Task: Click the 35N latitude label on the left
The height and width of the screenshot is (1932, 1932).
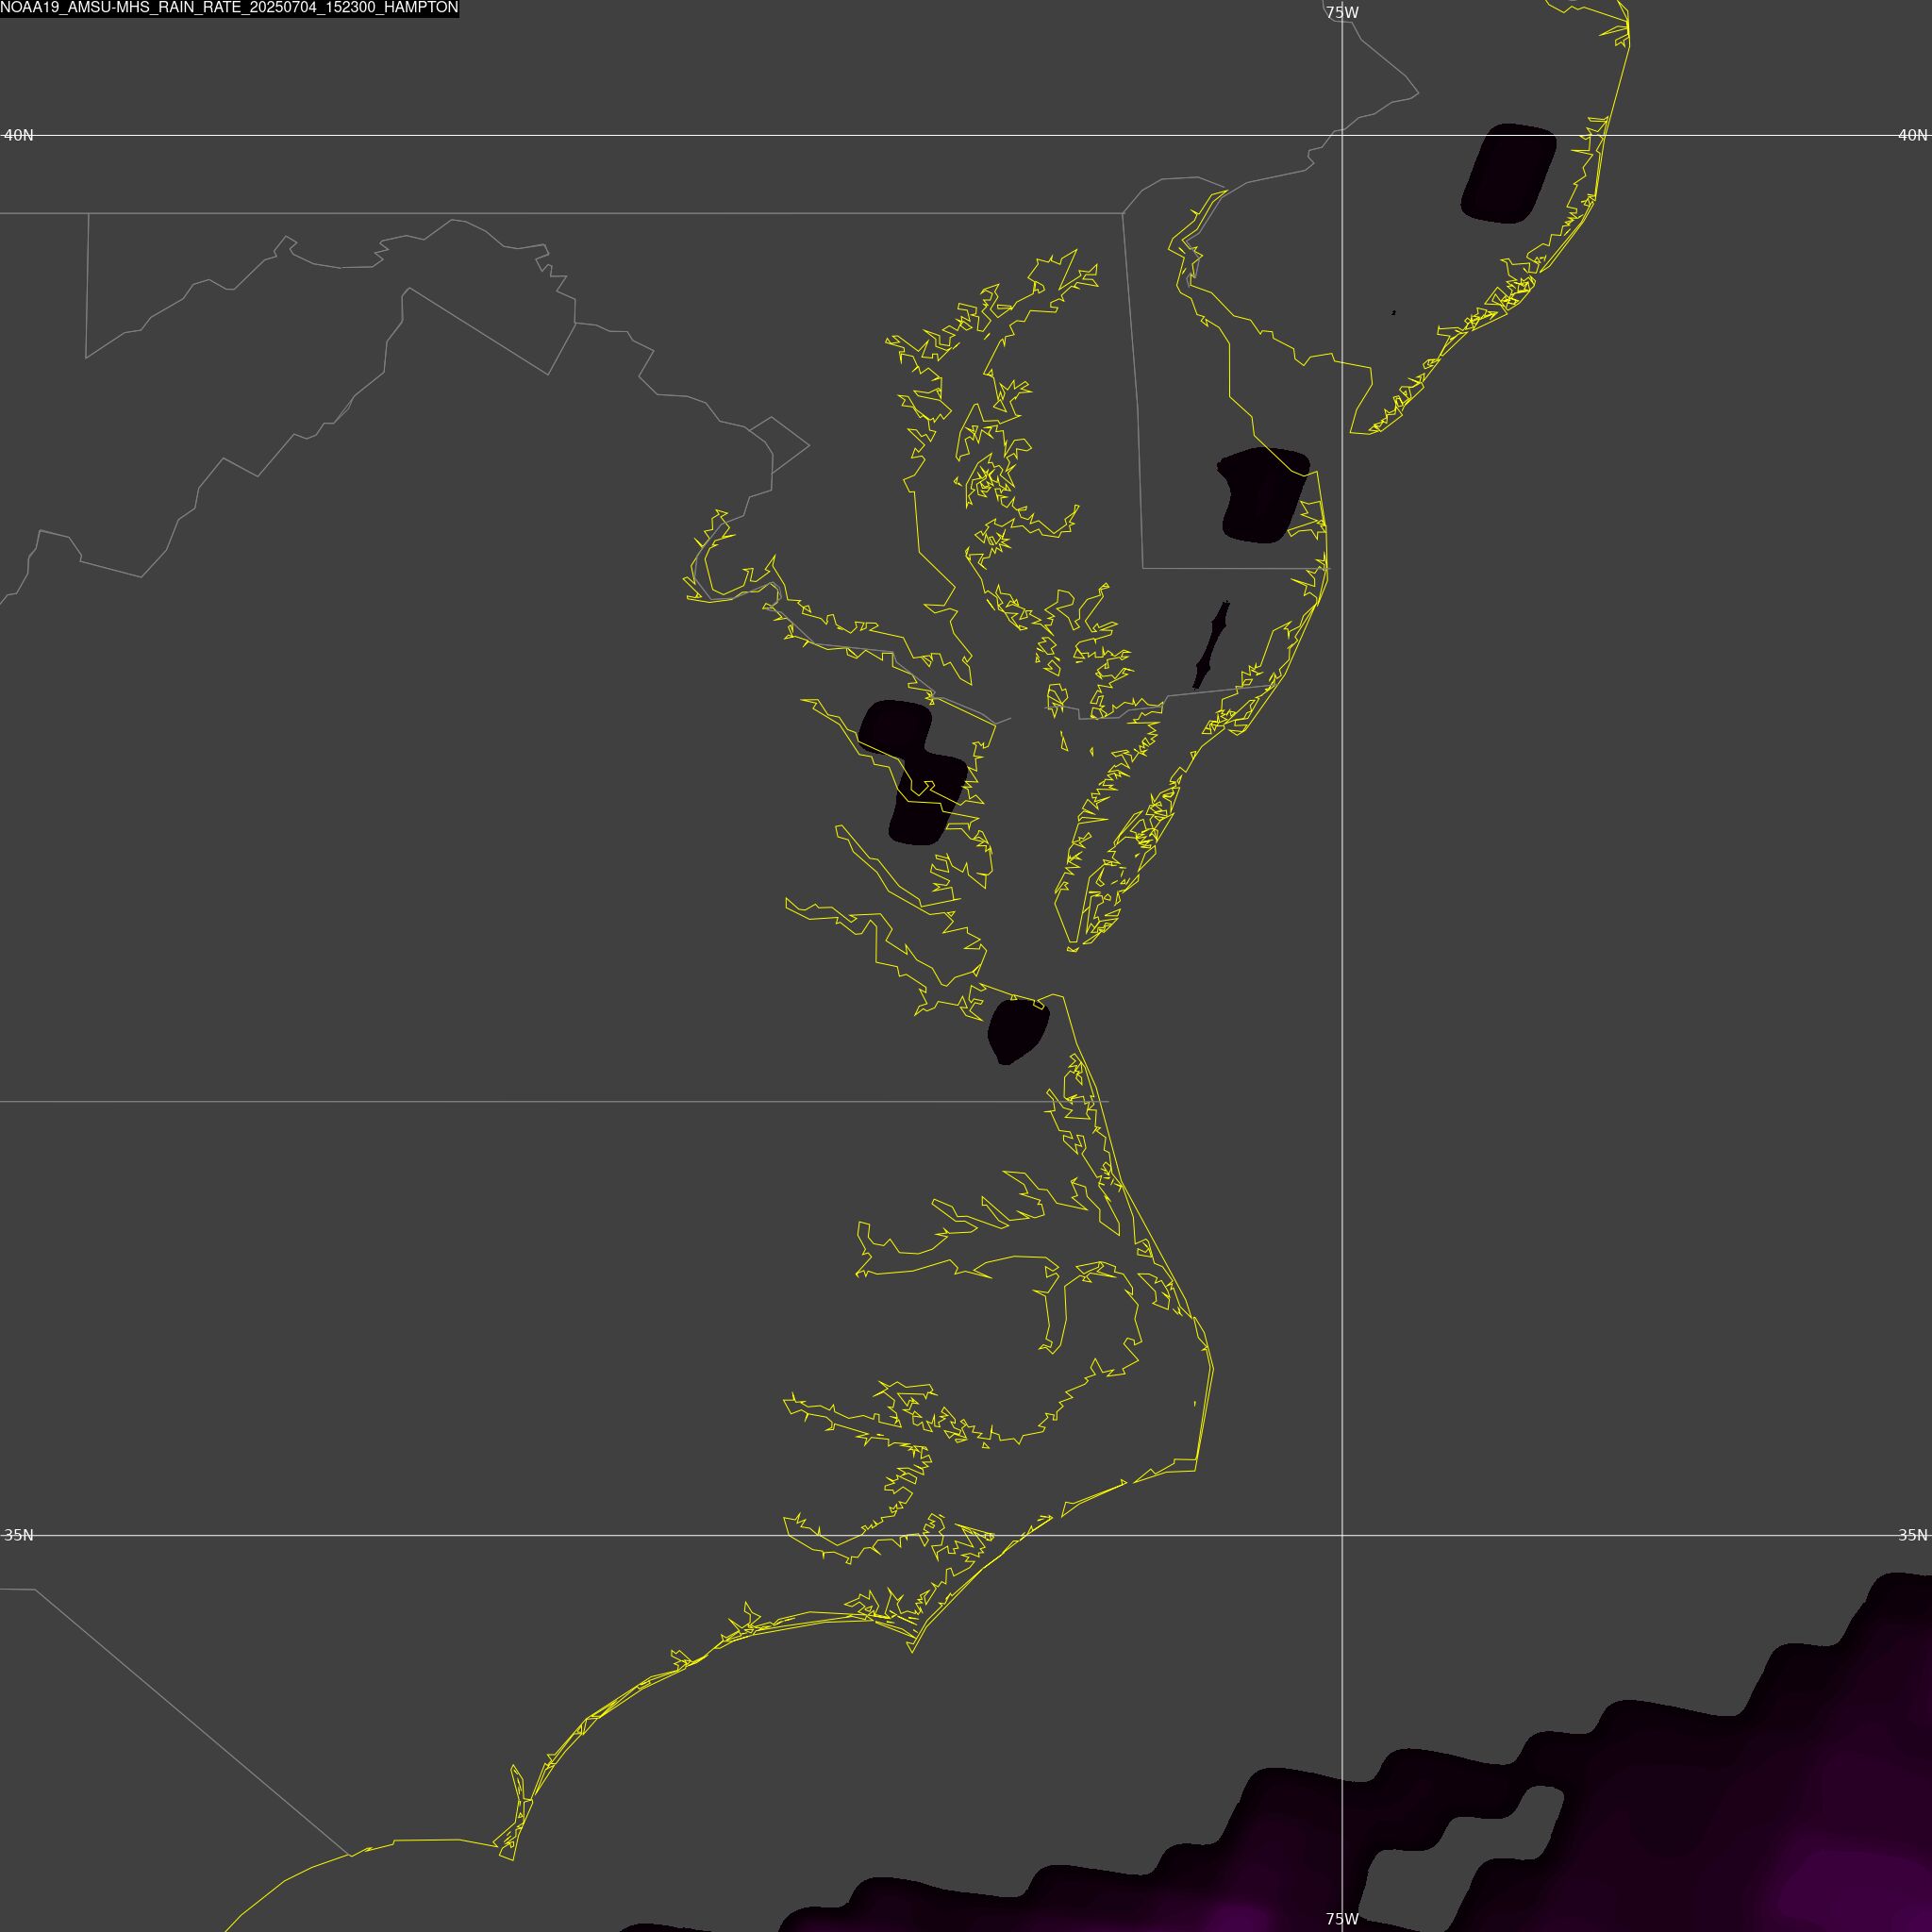Action: (x=18, y=1535)
